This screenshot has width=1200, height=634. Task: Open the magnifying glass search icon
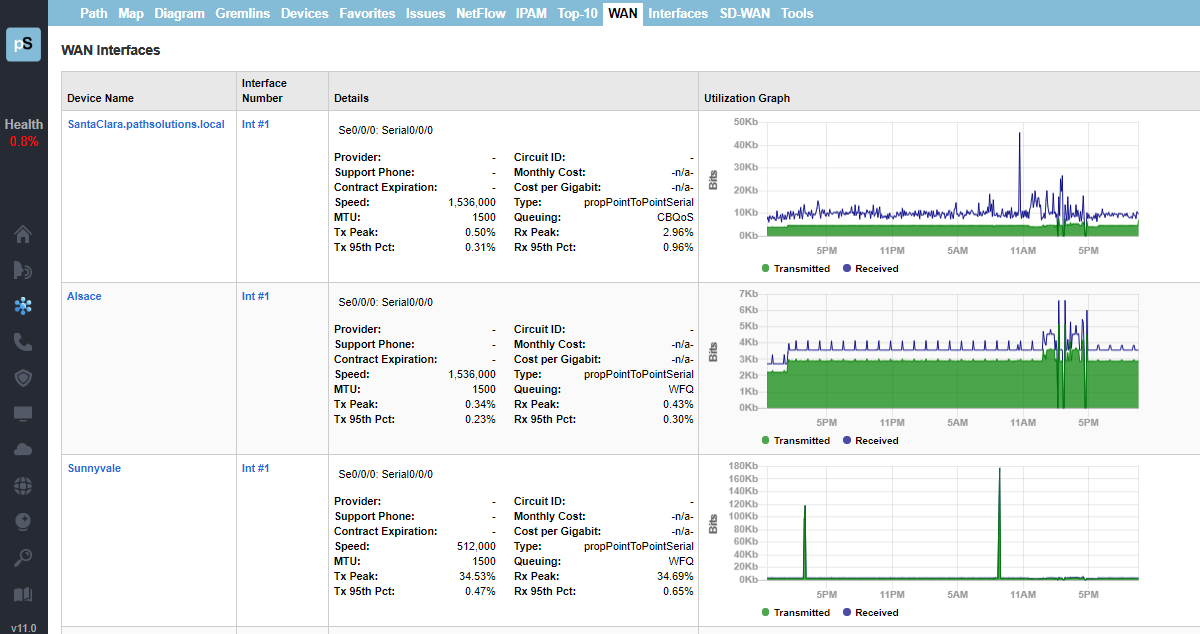pyautogui.click(x=23, y=557)
